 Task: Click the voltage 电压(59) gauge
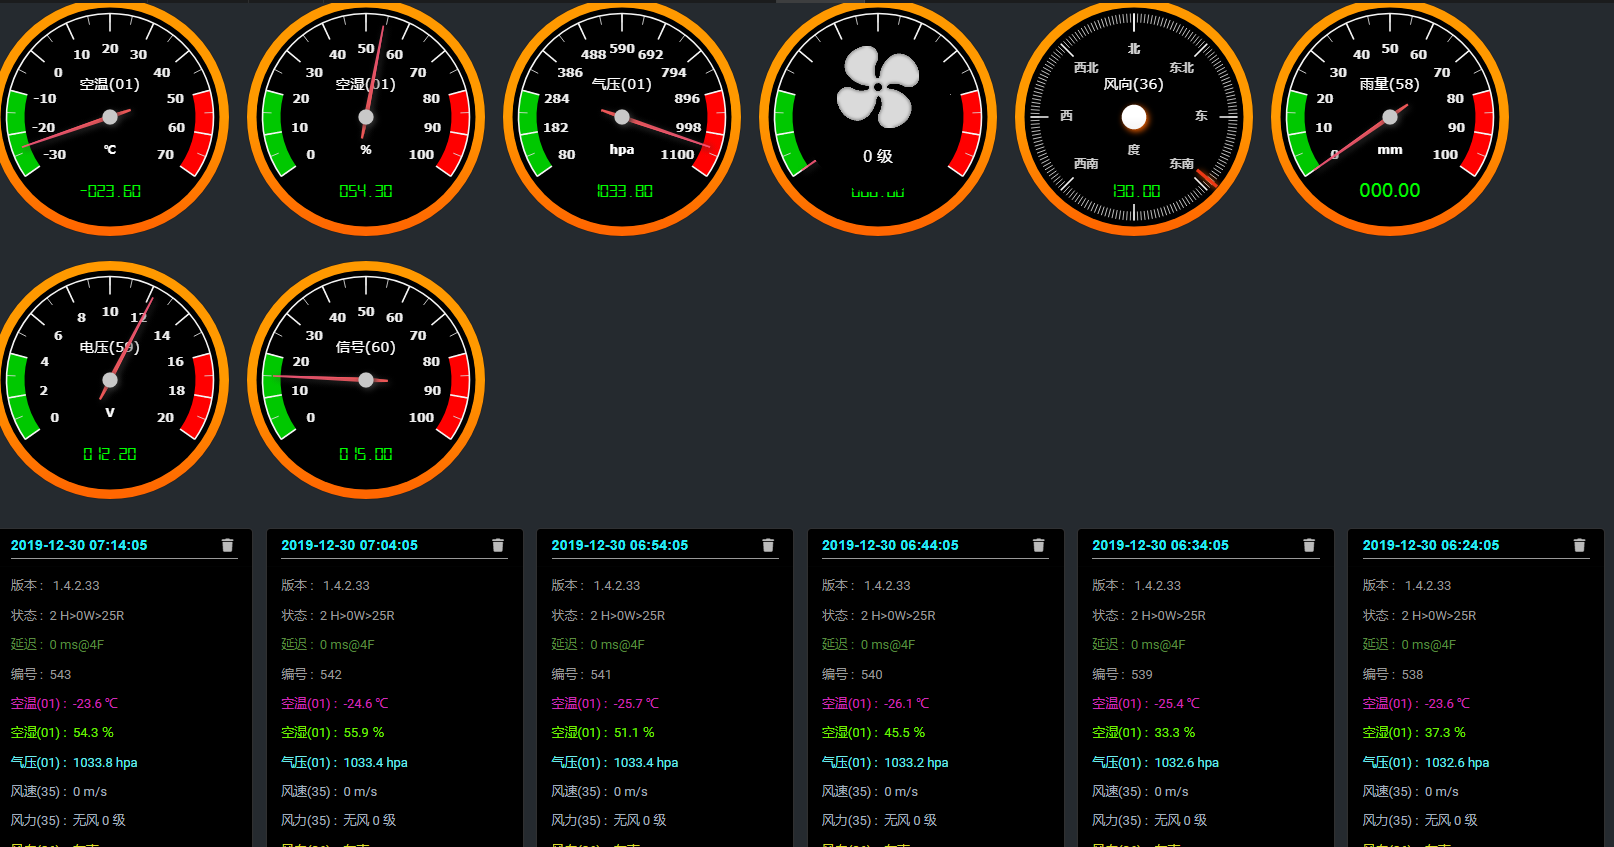coord(110,380)
